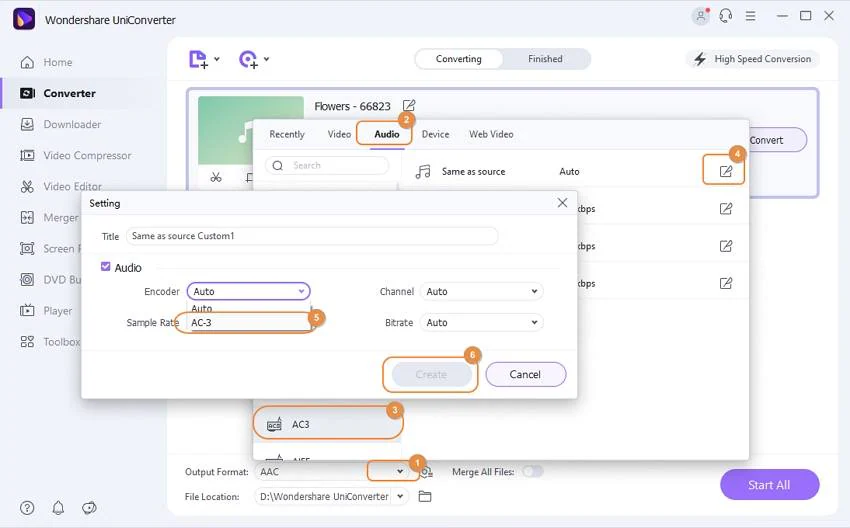
Task: Open the Encoder dropdown
Action: [248, 291]
